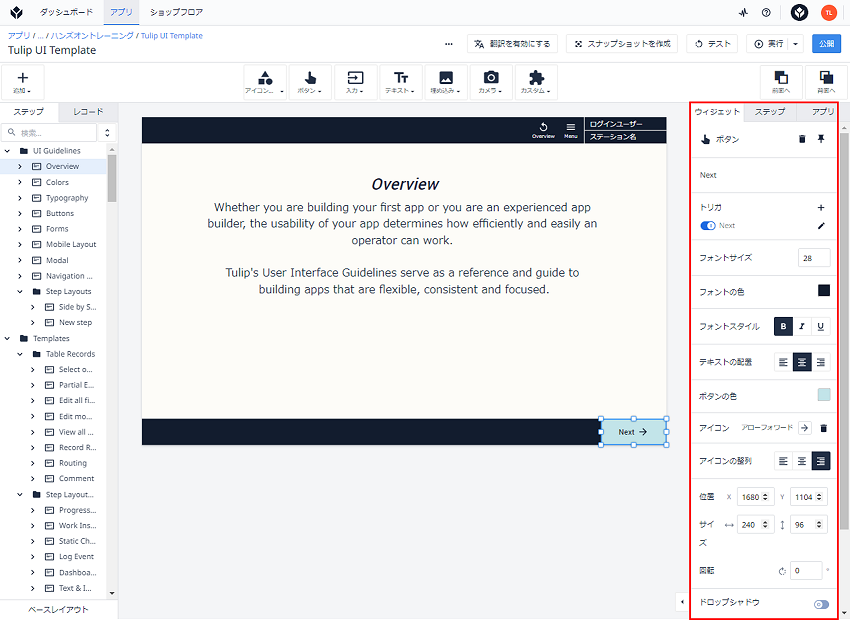Click the create snapshot button

point(622,44)
